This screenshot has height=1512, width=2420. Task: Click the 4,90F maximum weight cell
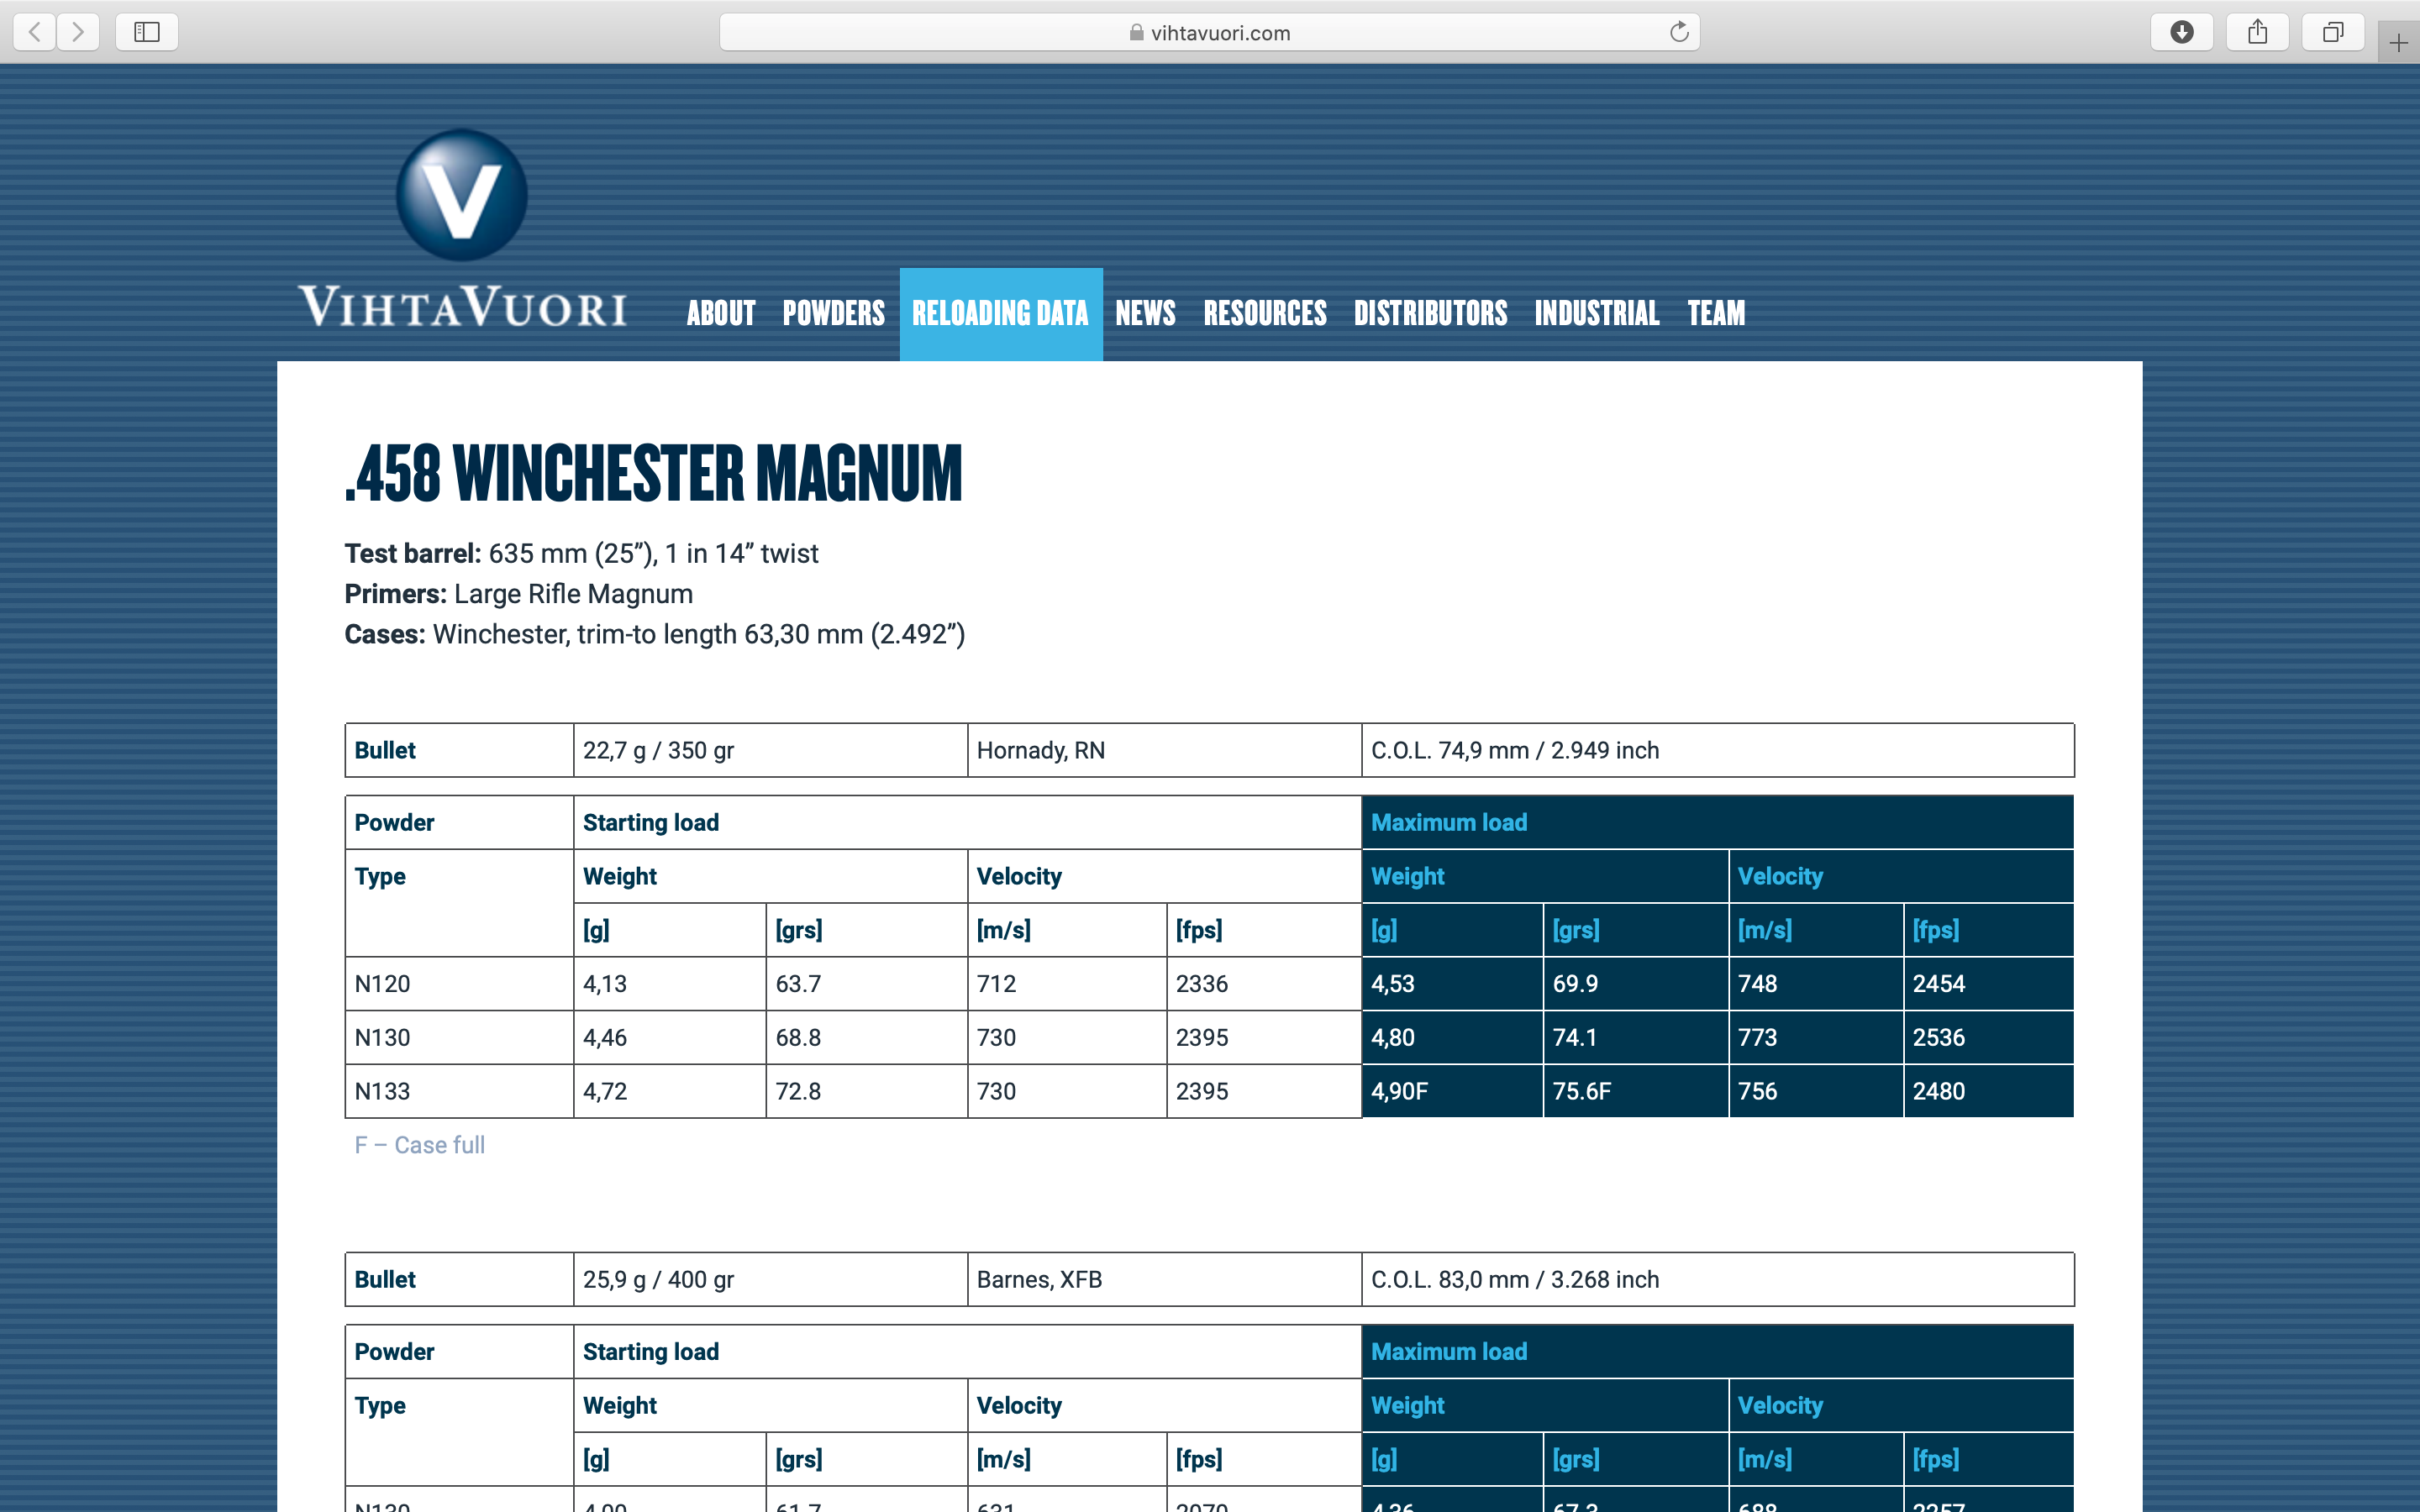click(1452, 1091)
